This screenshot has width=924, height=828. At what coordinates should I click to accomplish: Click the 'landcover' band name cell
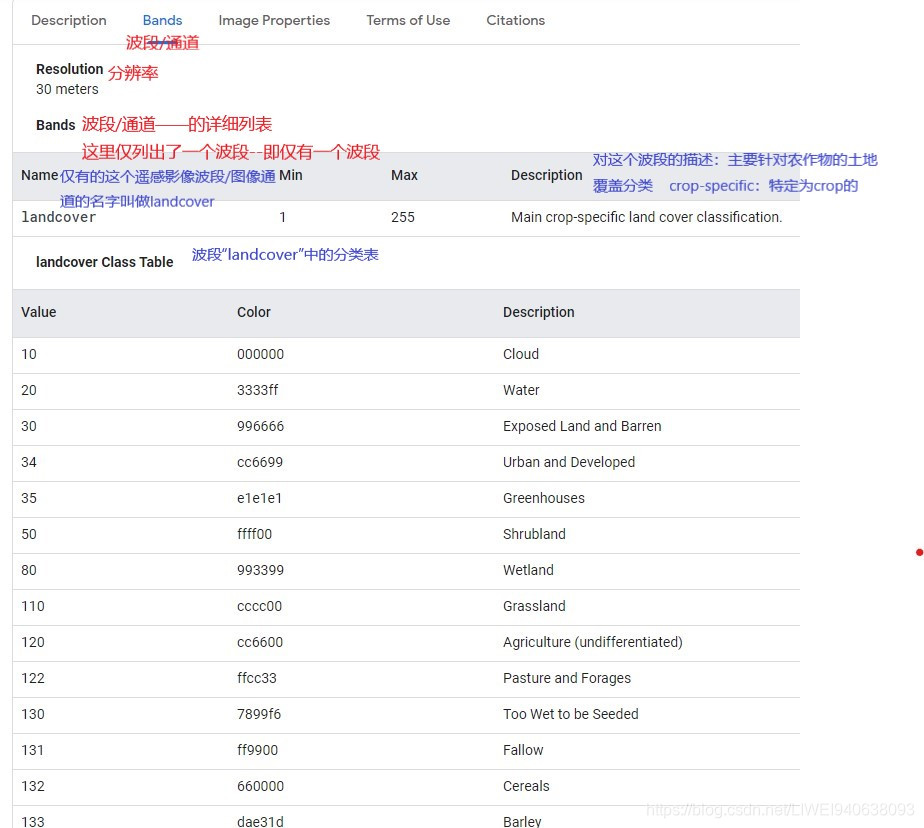pyautogui.click(x=58, y=217)
